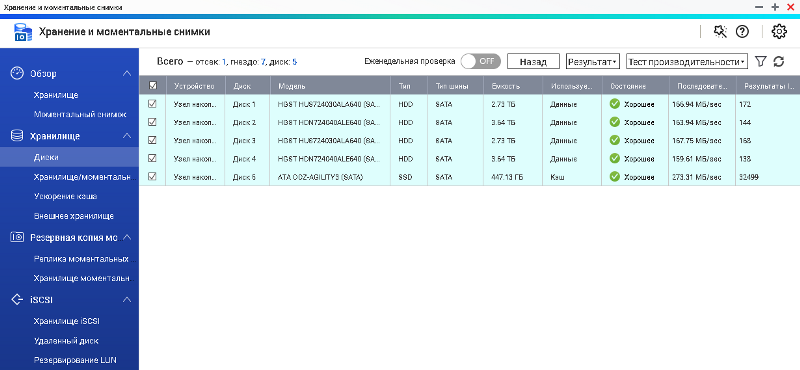Open Ускорение кэша in the sidebar
800x370 pixels.
[x=65, y=196]
